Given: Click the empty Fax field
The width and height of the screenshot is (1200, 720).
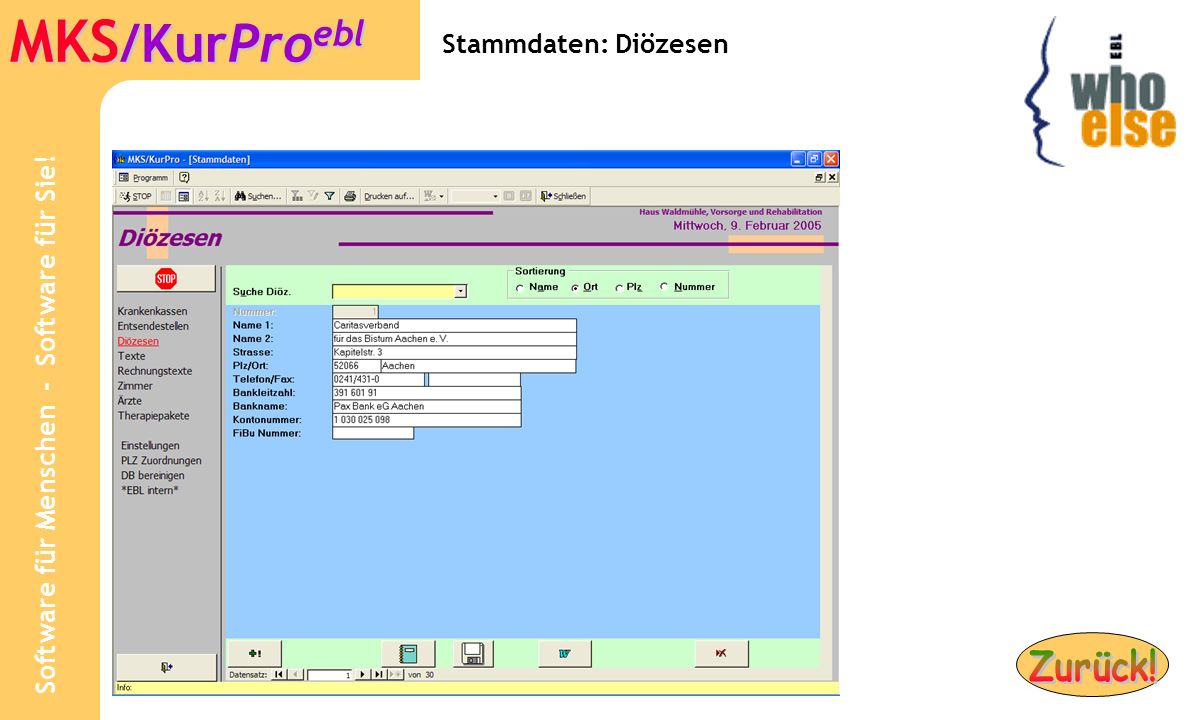Looking at the screenshot, I should (474, 380).
